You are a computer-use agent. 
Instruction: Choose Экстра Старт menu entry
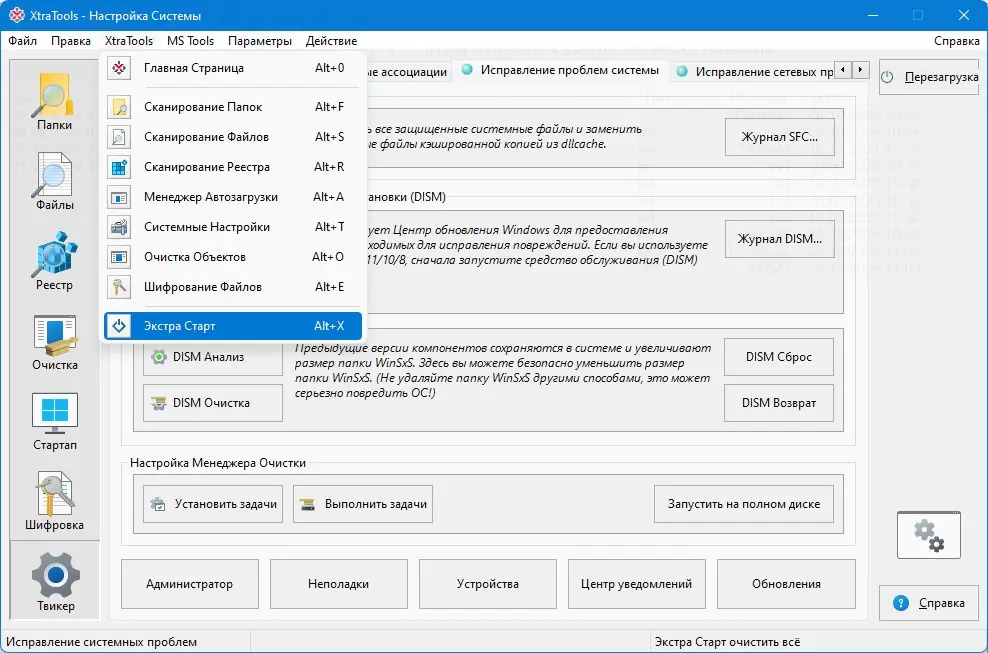[x=233, y=326]
